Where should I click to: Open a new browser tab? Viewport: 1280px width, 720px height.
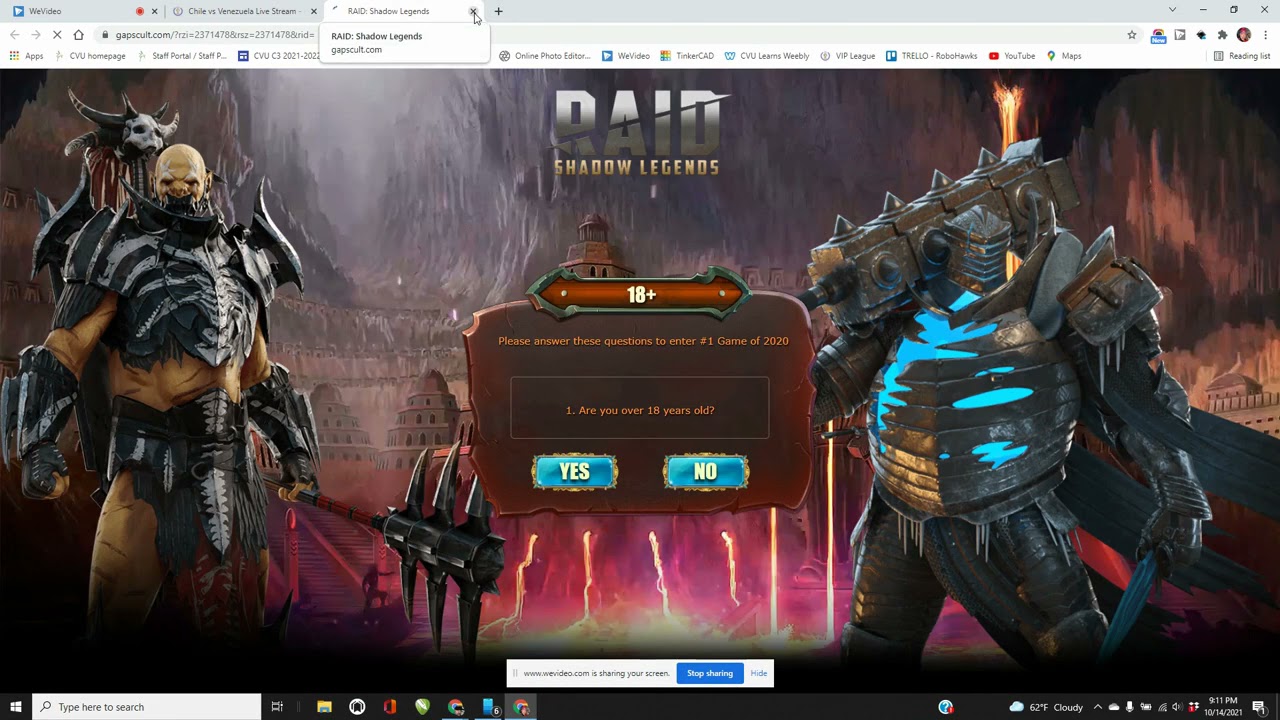coord(498,11)
